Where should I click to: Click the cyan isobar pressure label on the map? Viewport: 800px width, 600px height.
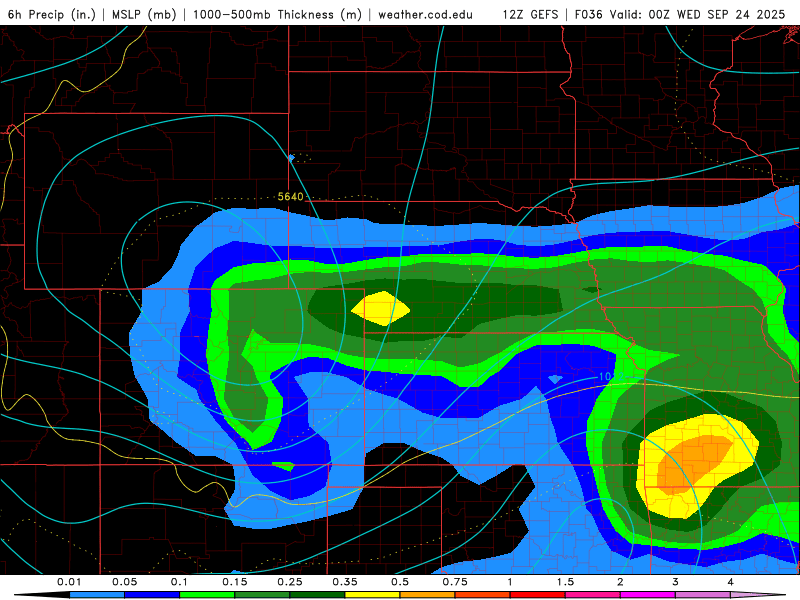610,377
